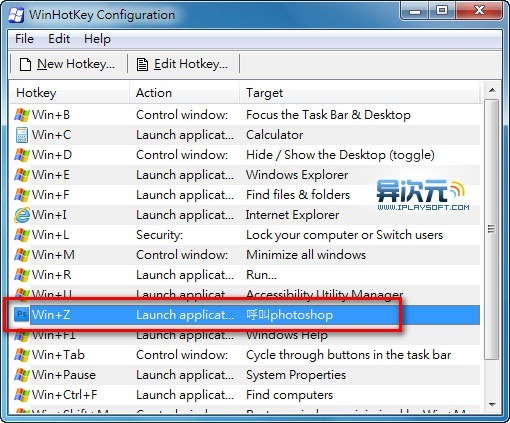Click the scrollbar down arrow
This screenshot has width=510, height=423.
pyautogui.click(x=492, y=405)
